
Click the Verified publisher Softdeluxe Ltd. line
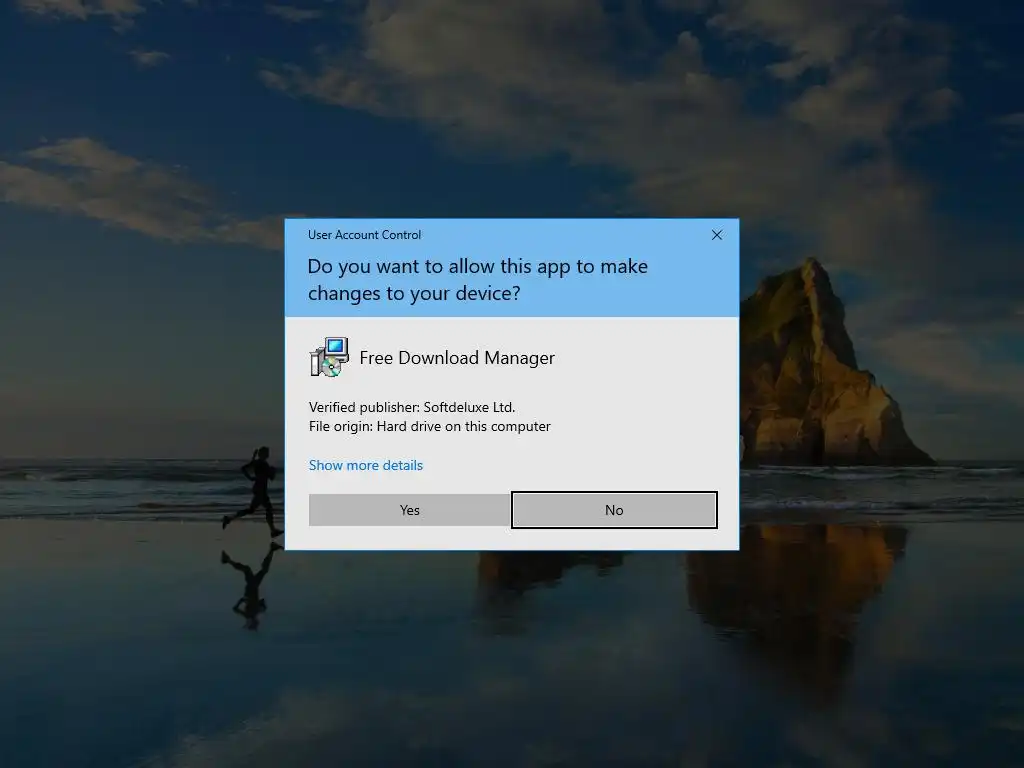412,407
